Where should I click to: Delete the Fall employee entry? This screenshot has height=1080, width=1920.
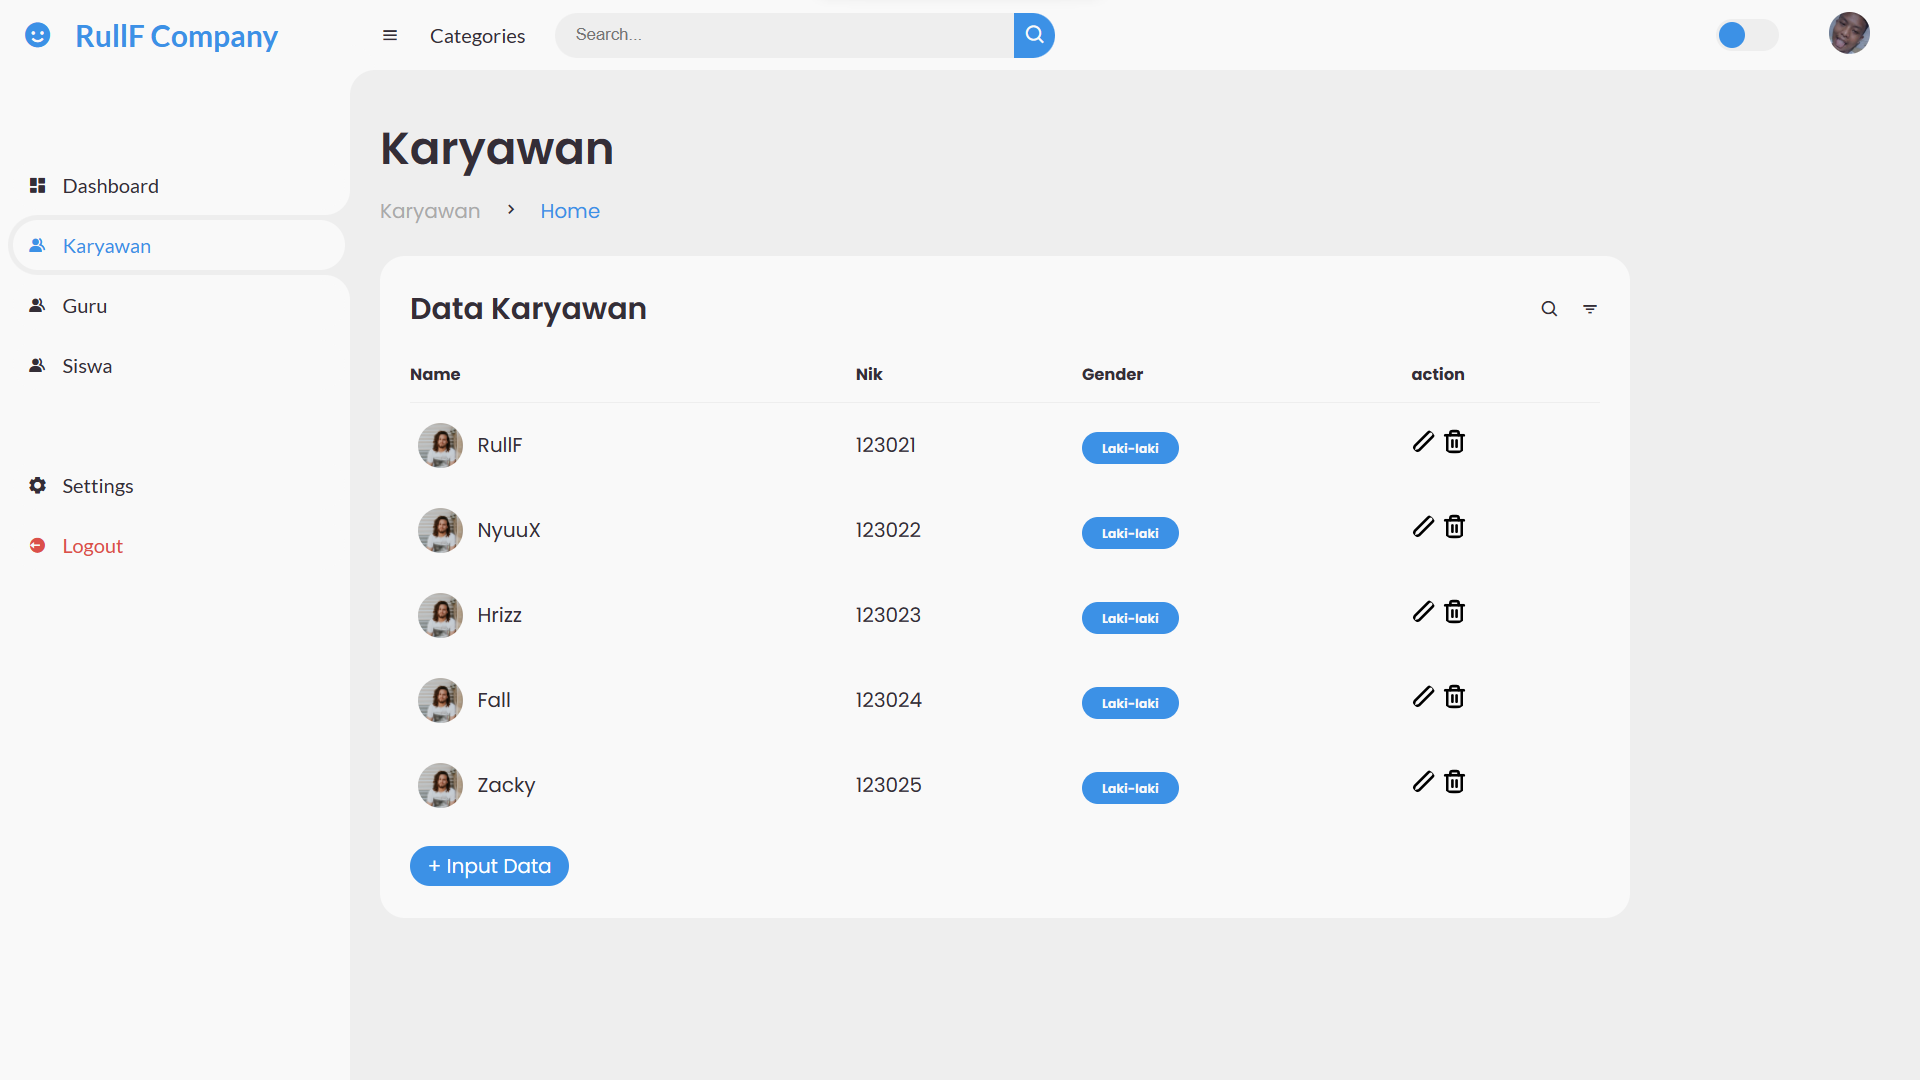[1454, 696]
